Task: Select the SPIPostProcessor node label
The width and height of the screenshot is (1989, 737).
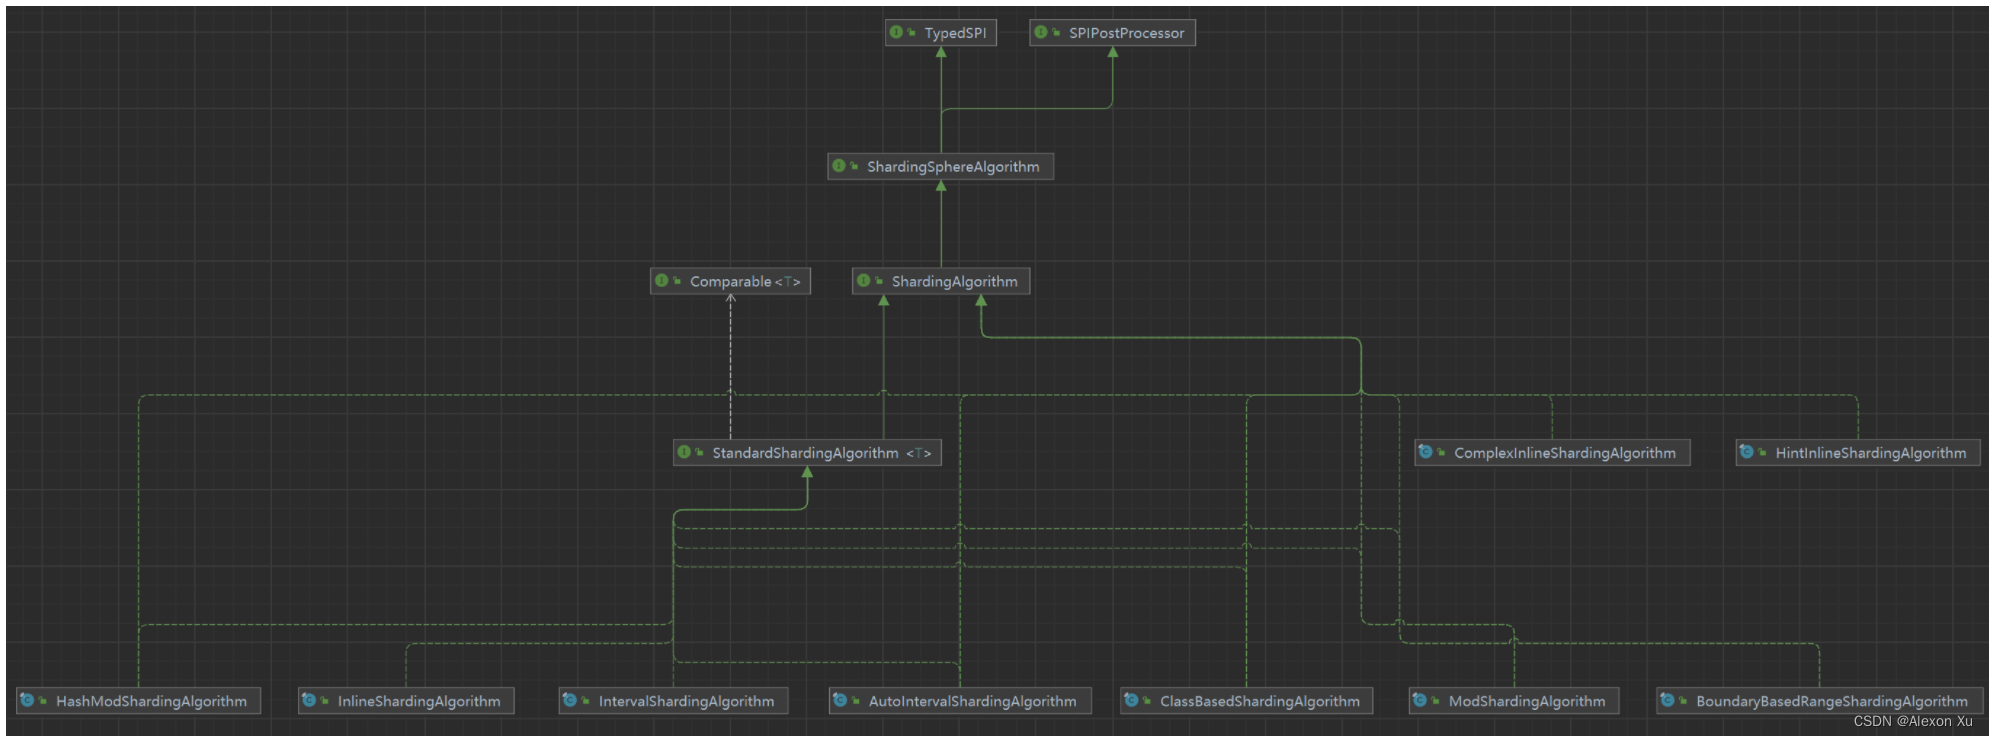Action: point(1126,33)
